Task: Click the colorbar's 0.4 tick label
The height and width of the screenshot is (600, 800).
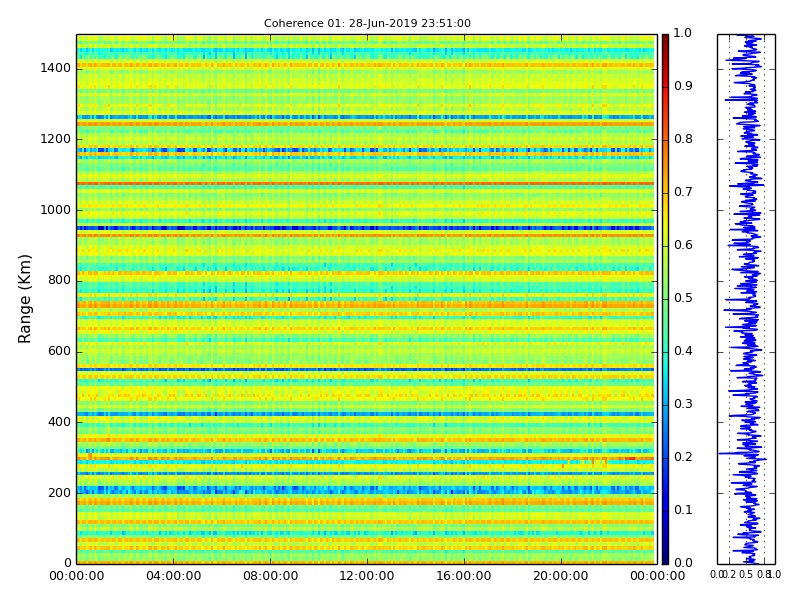Action: (683, 351)
